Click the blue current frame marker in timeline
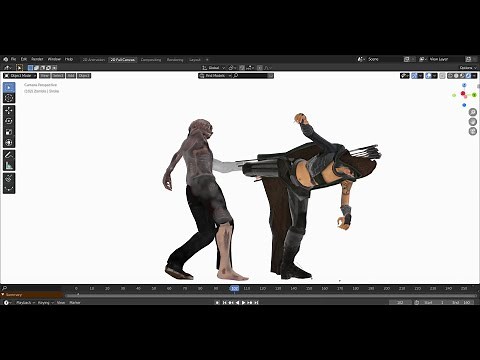 [234, 288]
